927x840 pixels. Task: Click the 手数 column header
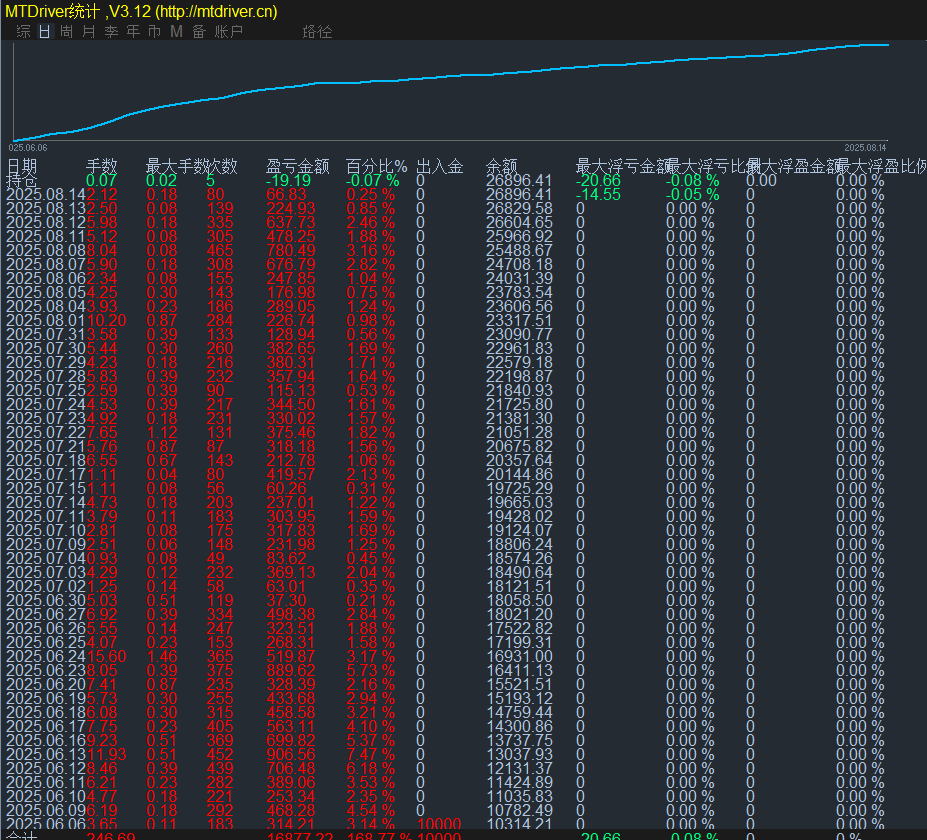(x=102, y=166)
